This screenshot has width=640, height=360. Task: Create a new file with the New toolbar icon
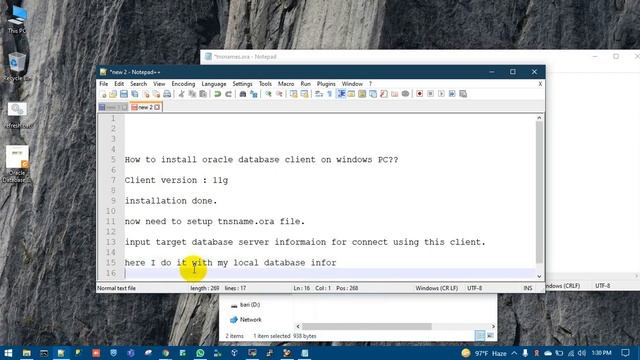point(103,94)
